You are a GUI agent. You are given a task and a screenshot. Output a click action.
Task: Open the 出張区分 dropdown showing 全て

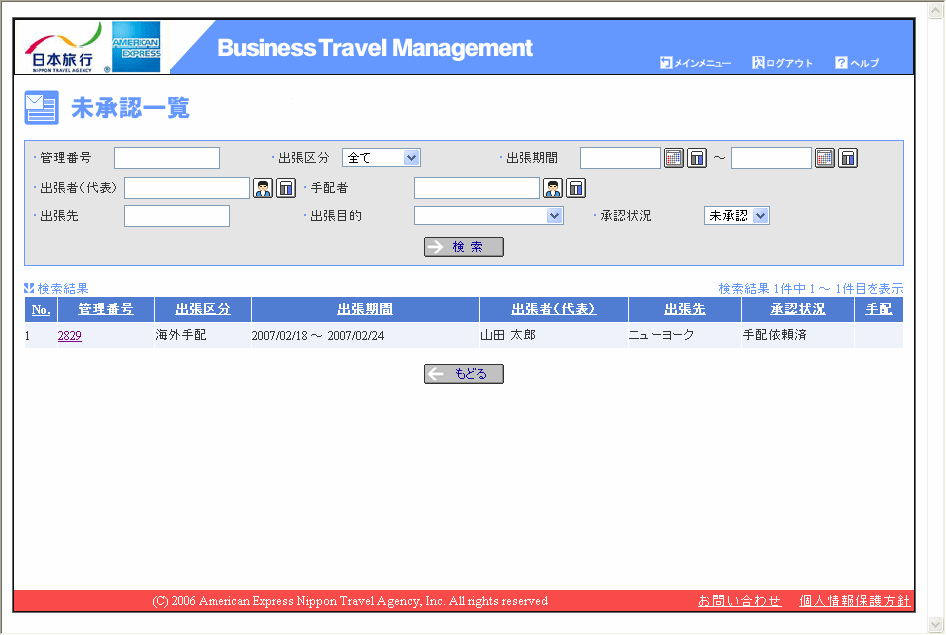click(x=381, y=158)
